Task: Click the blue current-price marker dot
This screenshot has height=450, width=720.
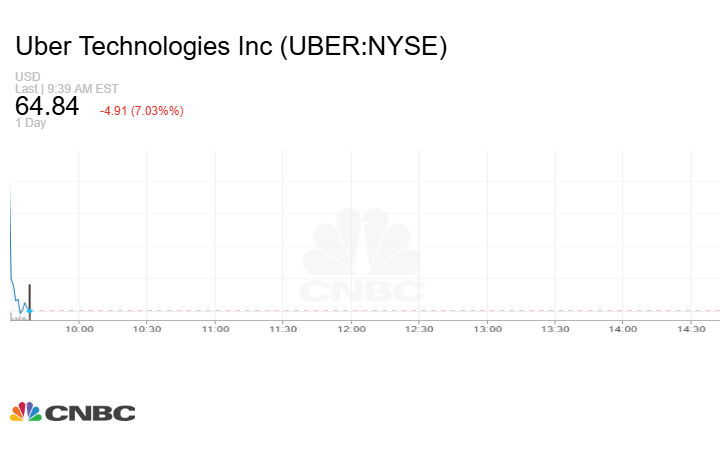Action: coord(30,311)
